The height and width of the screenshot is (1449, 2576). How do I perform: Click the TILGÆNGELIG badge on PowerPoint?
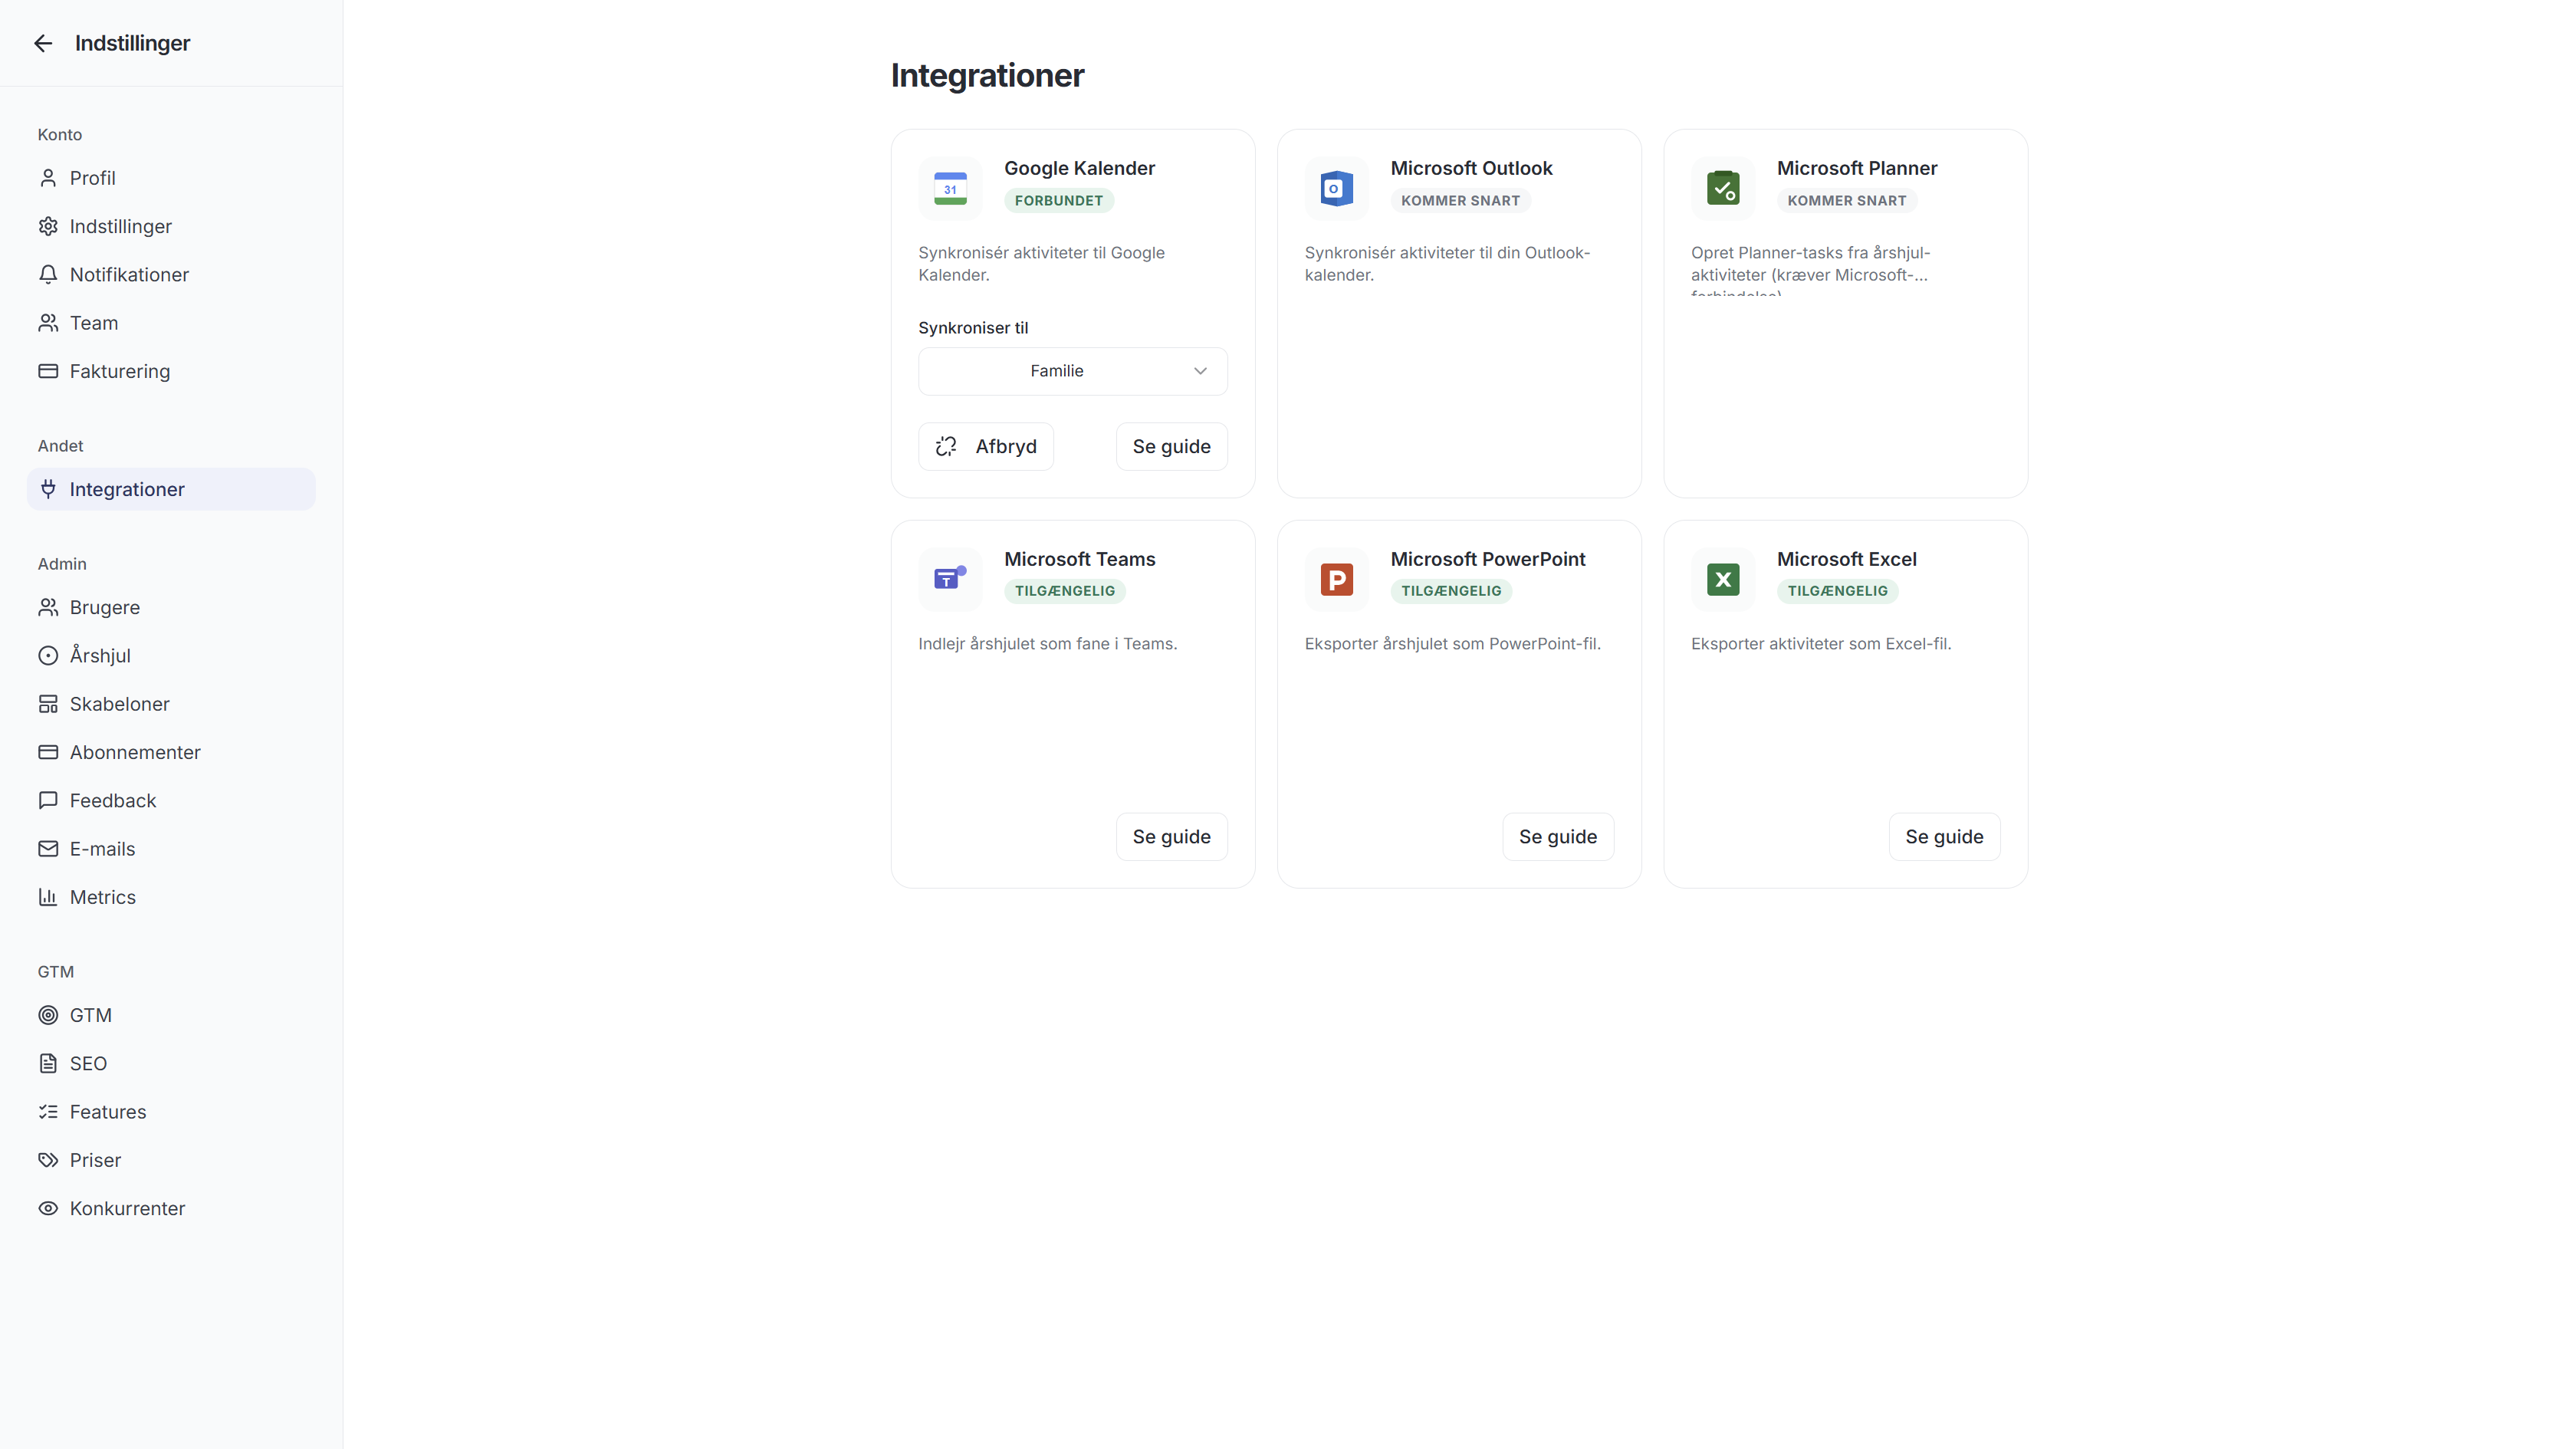[x=1451, y=591]
